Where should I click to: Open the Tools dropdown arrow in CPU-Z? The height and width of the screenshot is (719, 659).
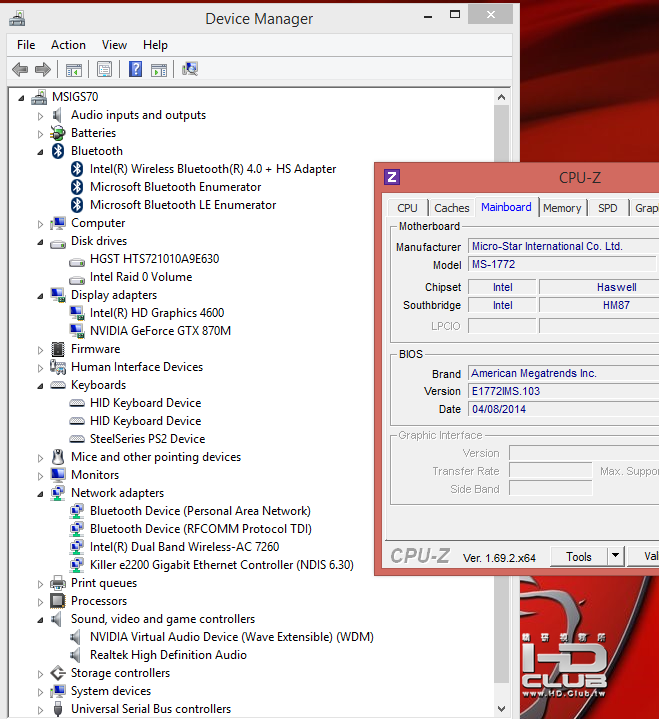point(616,557)
